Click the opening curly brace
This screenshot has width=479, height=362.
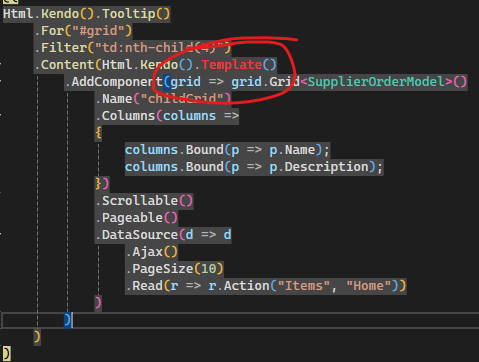98,133
